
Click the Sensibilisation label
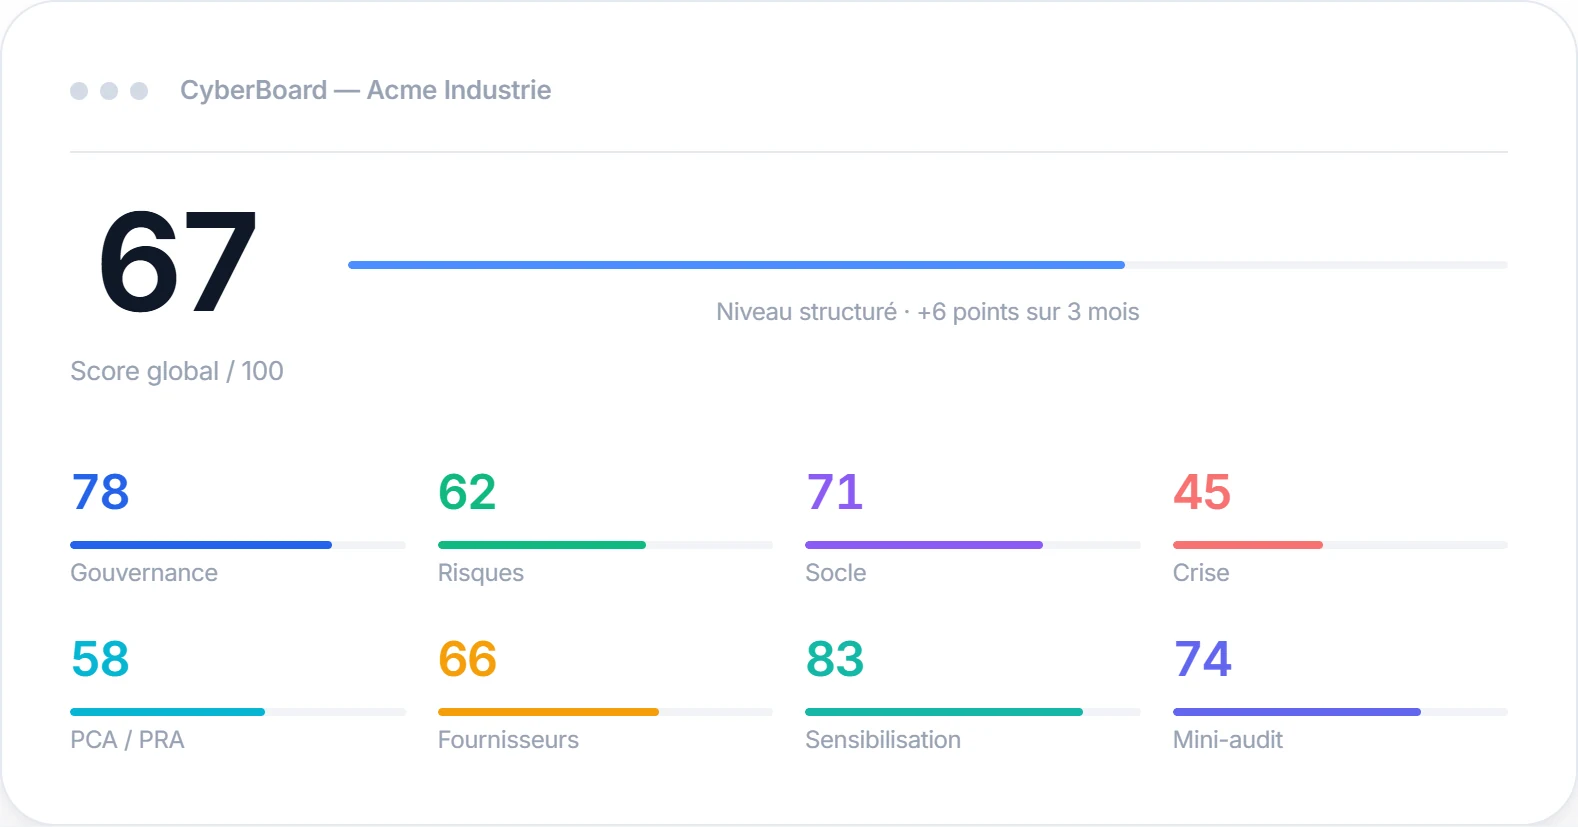[883, 740]
